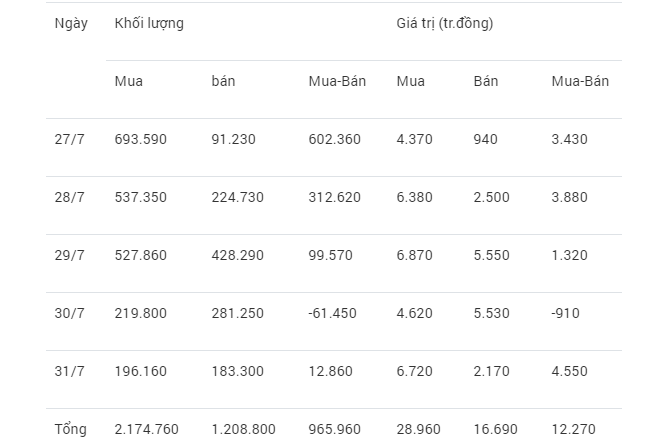The width and height of the screenshot is (671, 447).
Task: Select the 30/7 date cell
Action: [69, 314]
